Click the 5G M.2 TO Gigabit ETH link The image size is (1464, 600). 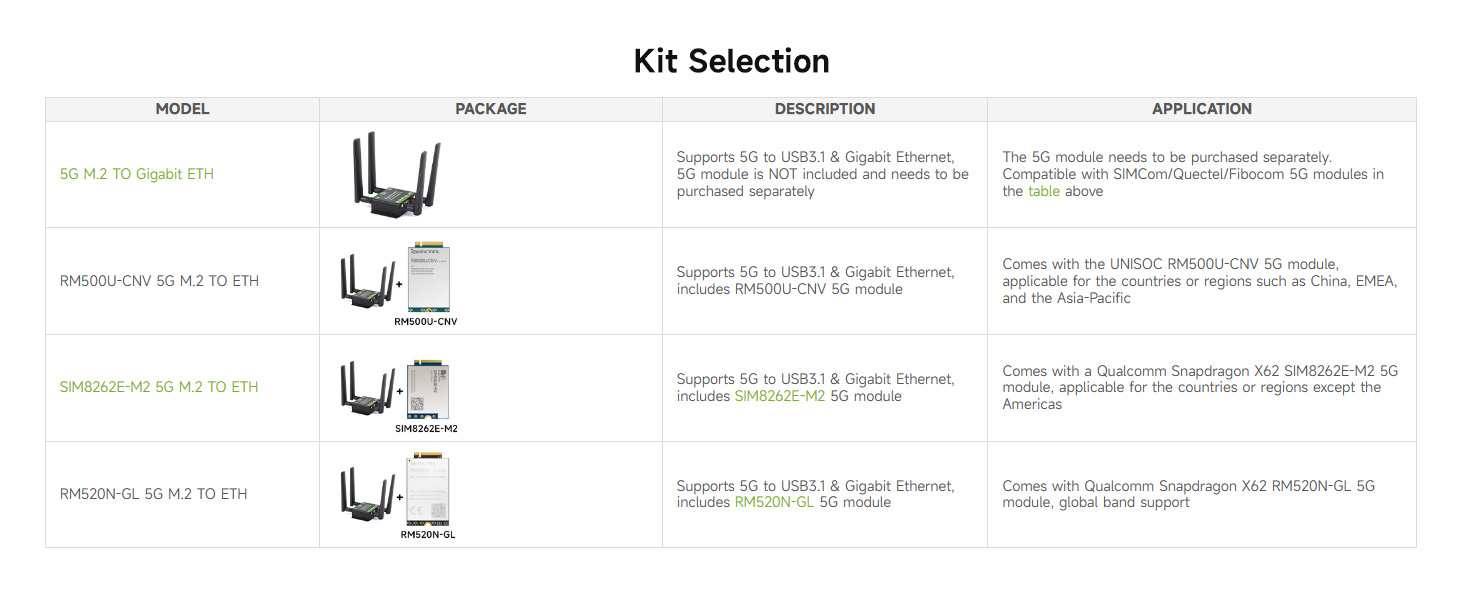[x=137, y=174]
